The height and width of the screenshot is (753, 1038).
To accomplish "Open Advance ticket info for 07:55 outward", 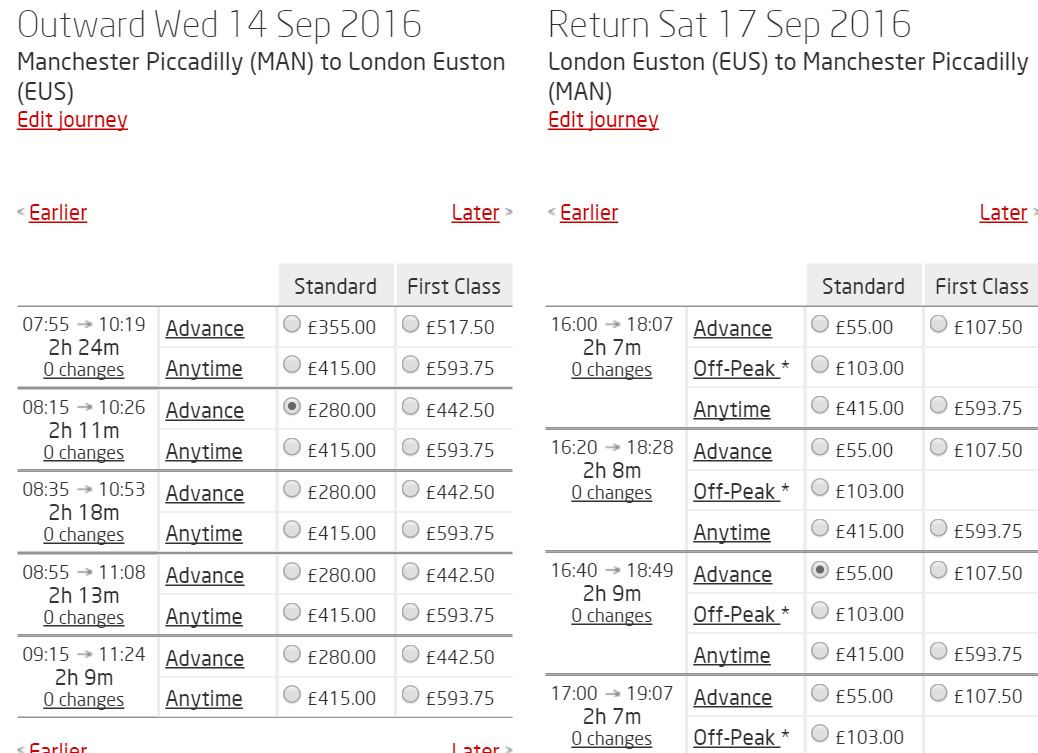I will 204,328.
